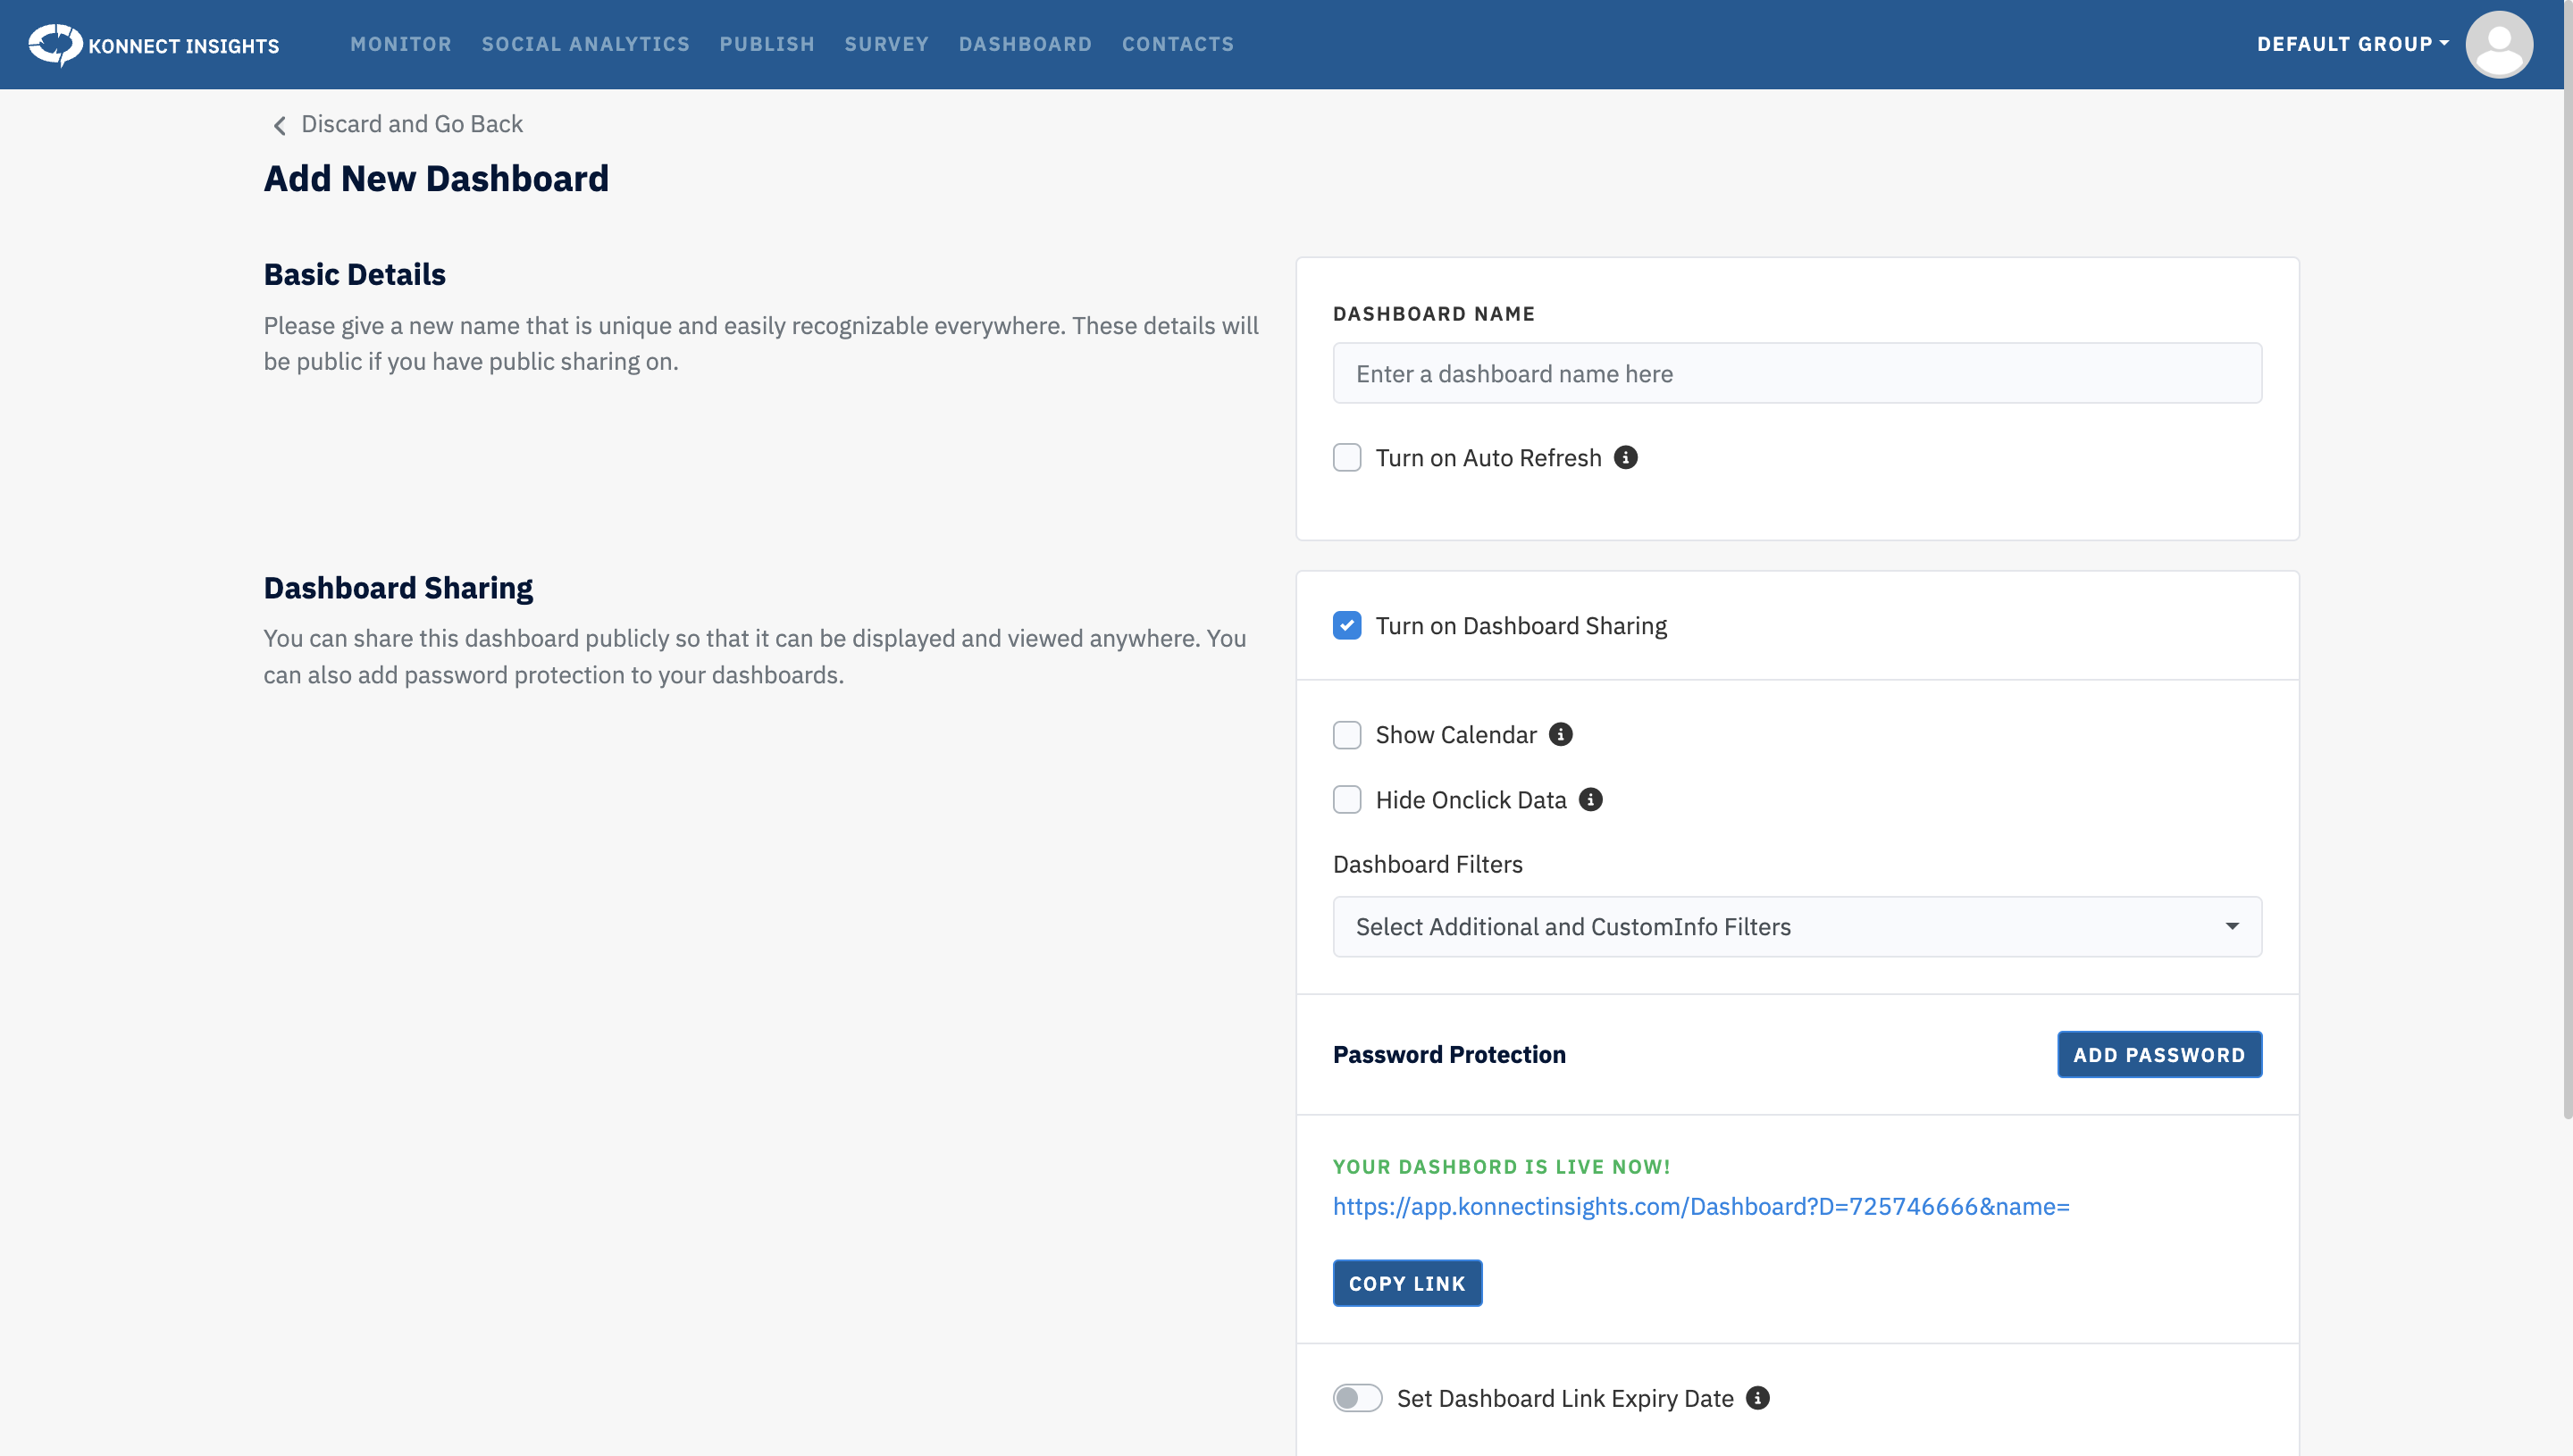
Task: Expand Select Additional and CustomInfo Filters dropdown
Action: tap(1797, 926)
